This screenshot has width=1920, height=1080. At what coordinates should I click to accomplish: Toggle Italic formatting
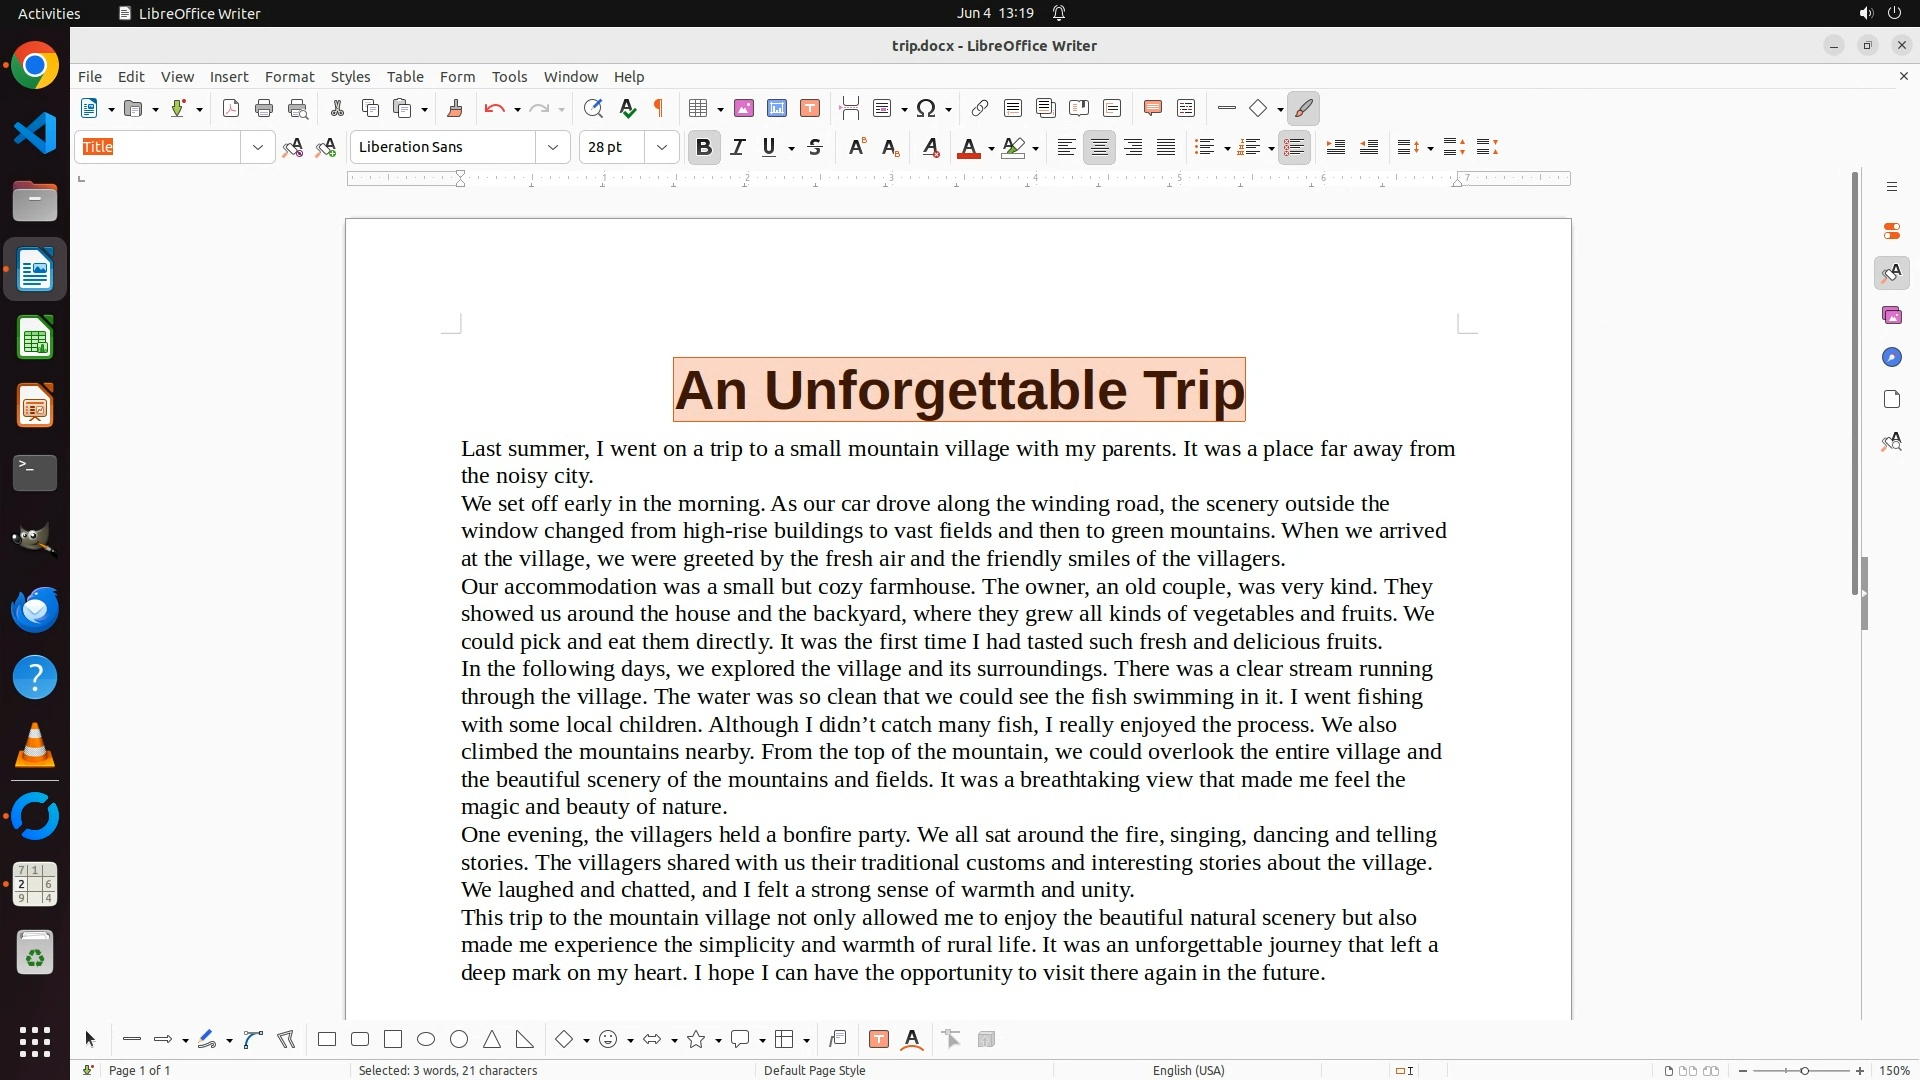pos(738,148)
